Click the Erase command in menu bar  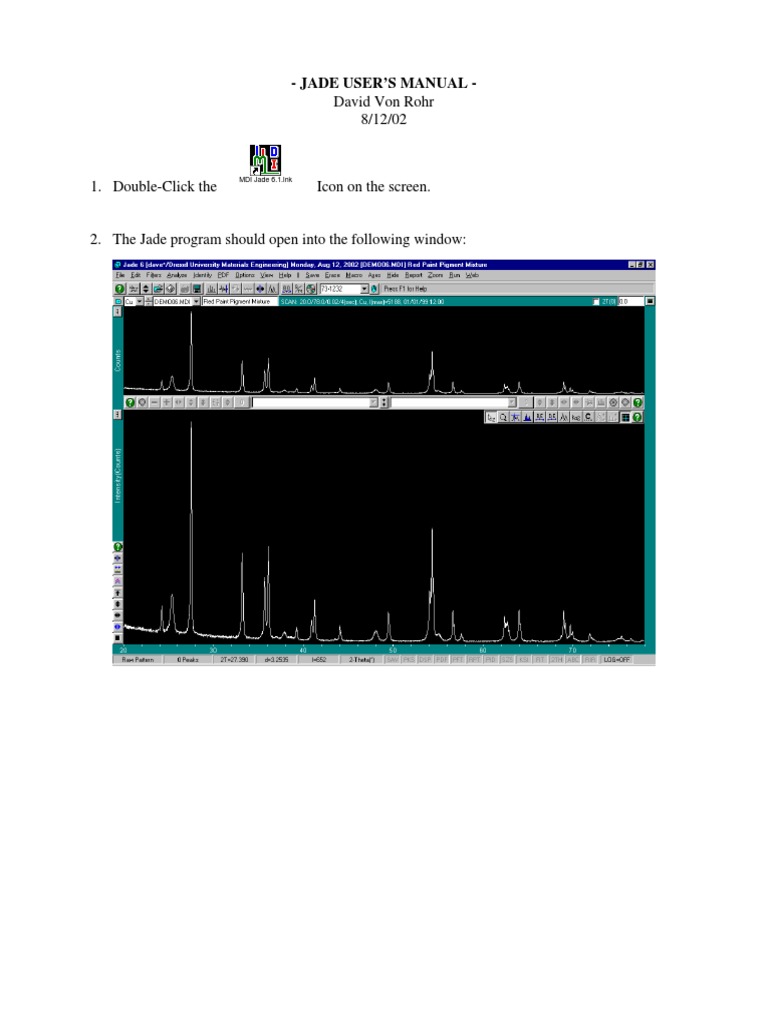point(331,275)
